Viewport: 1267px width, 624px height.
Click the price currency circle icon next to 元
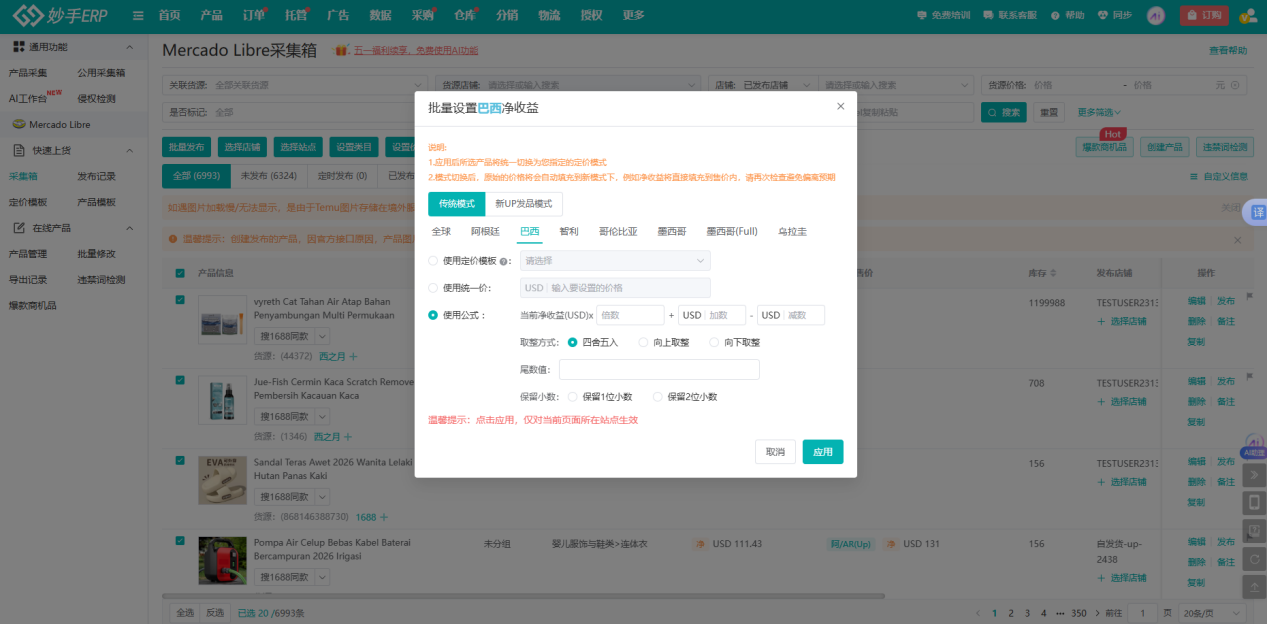pos(1236,85)
